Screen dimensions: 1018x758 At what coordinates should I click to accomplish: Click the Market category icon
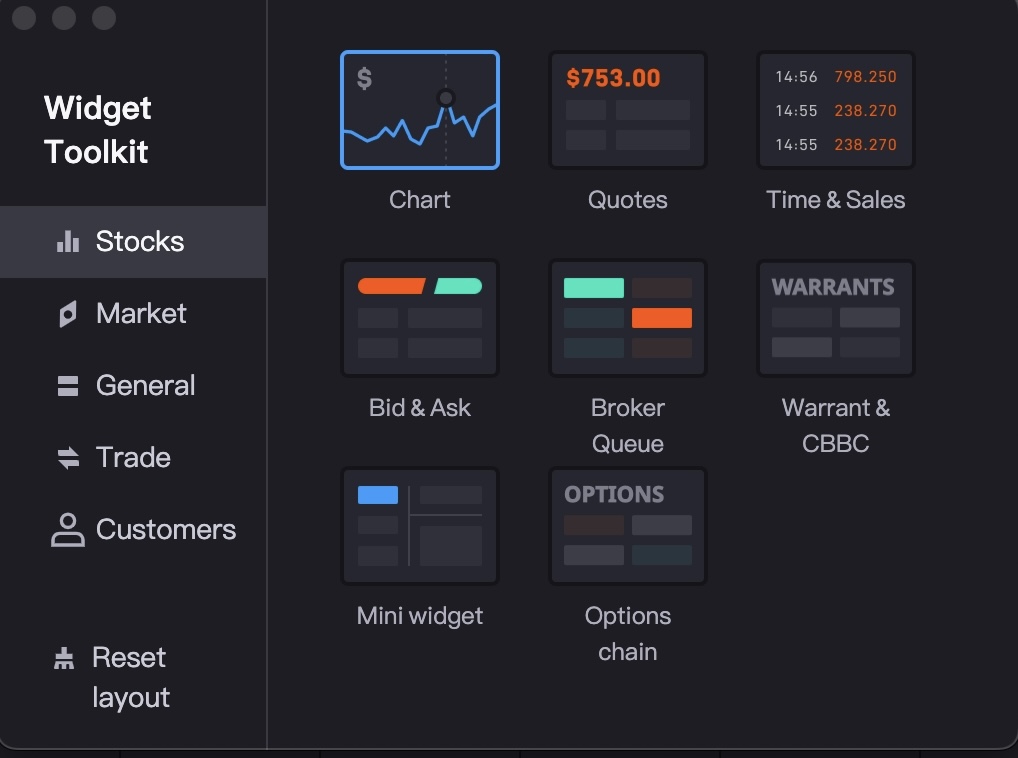[x=68, y=314]
